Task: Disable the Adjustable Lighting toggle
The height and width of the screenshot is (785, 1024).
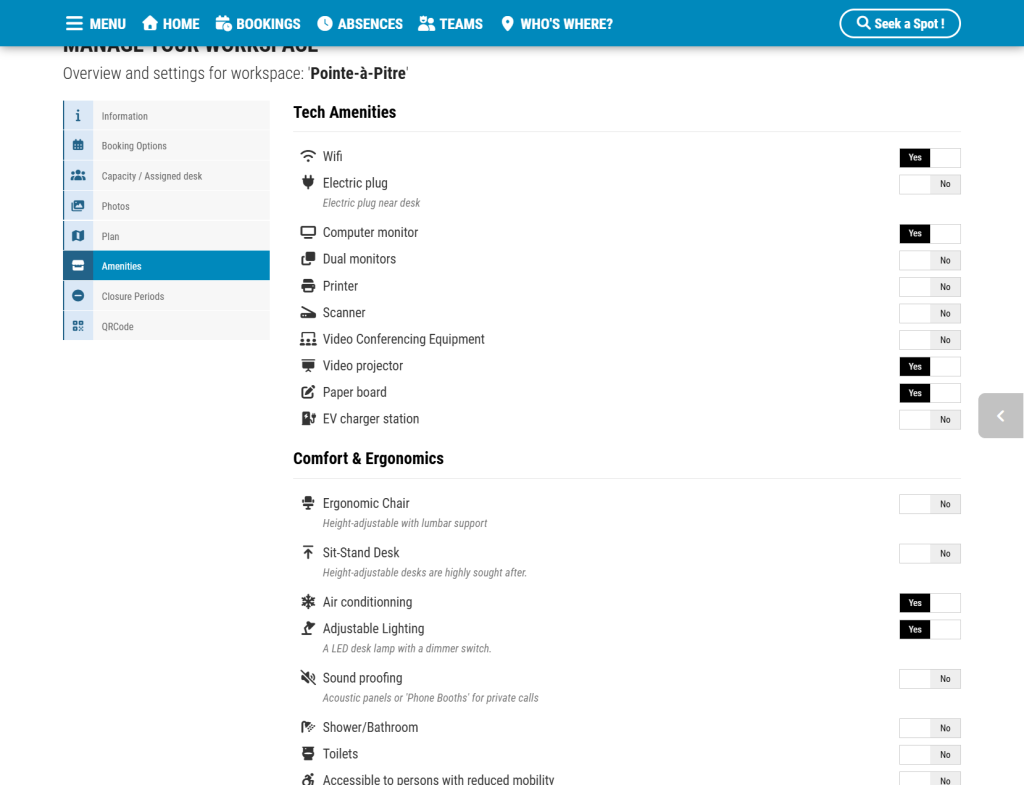Action: (929, 630)
